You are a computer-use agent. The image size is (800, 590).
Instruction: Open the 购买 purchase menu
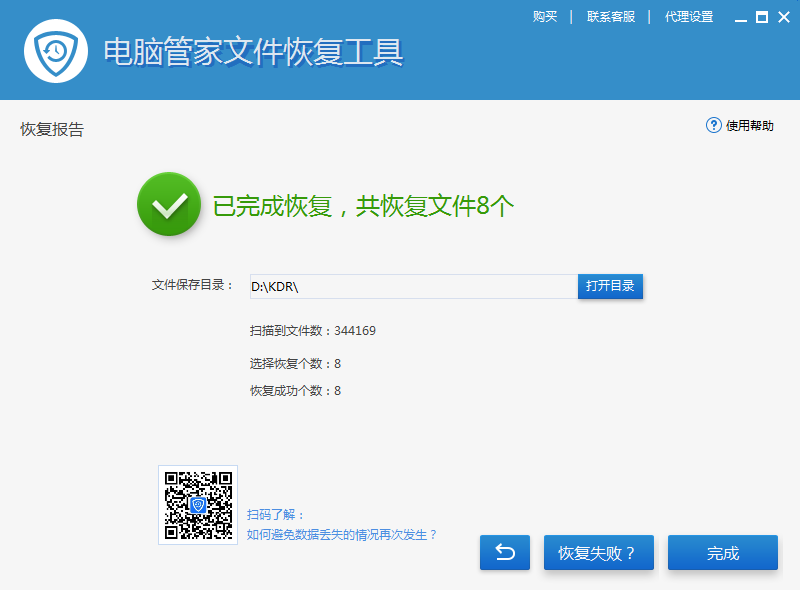[x=544, y=17]
